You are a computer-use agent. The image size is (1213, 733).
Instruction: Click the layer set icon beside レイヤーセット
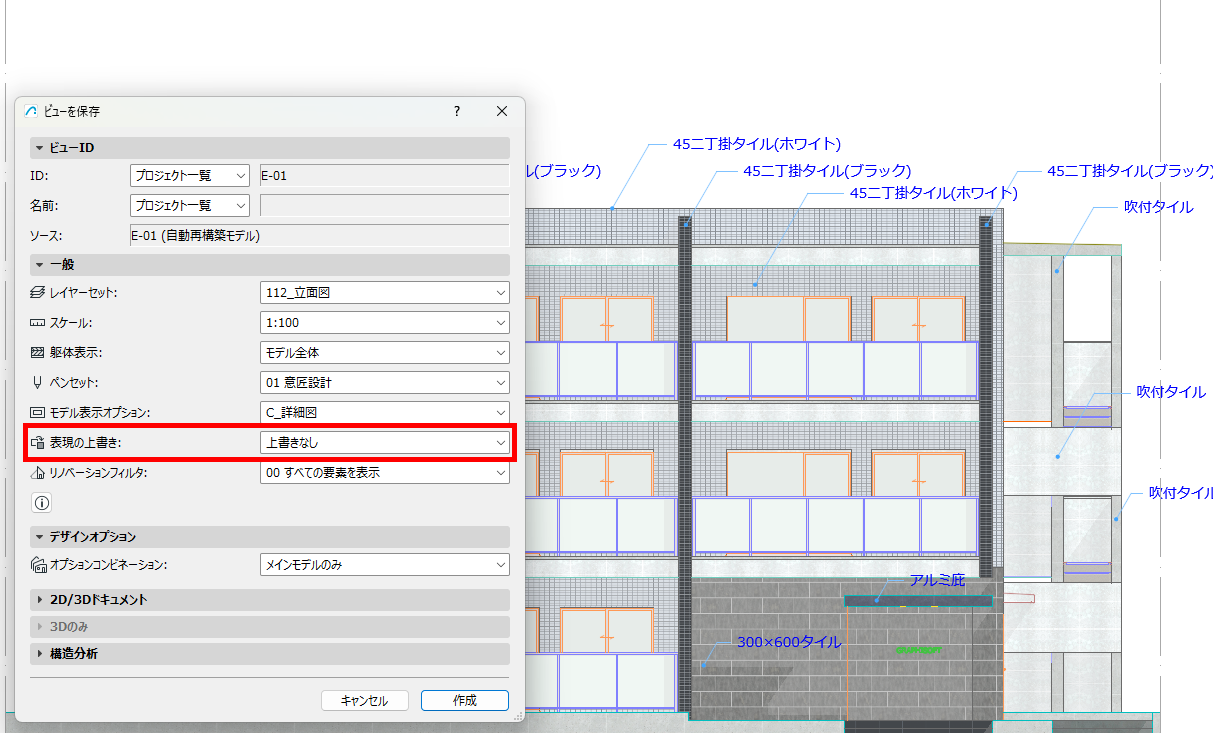click(38, 293)
